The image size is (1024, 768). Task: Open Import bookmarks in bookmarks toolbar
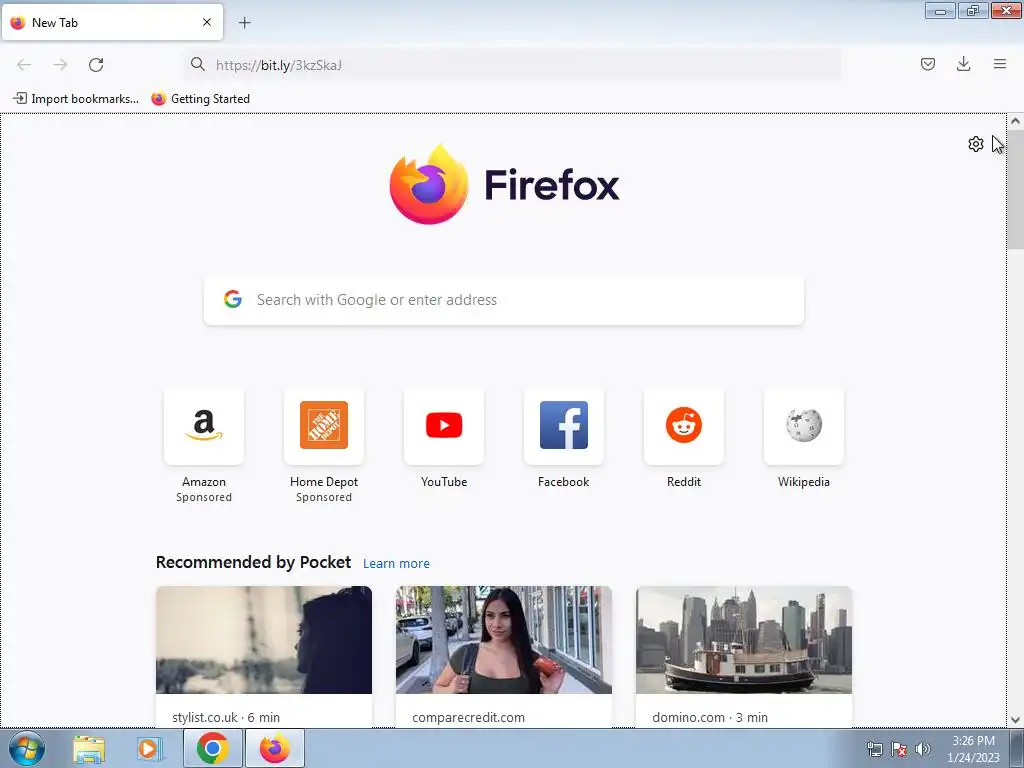76,99
